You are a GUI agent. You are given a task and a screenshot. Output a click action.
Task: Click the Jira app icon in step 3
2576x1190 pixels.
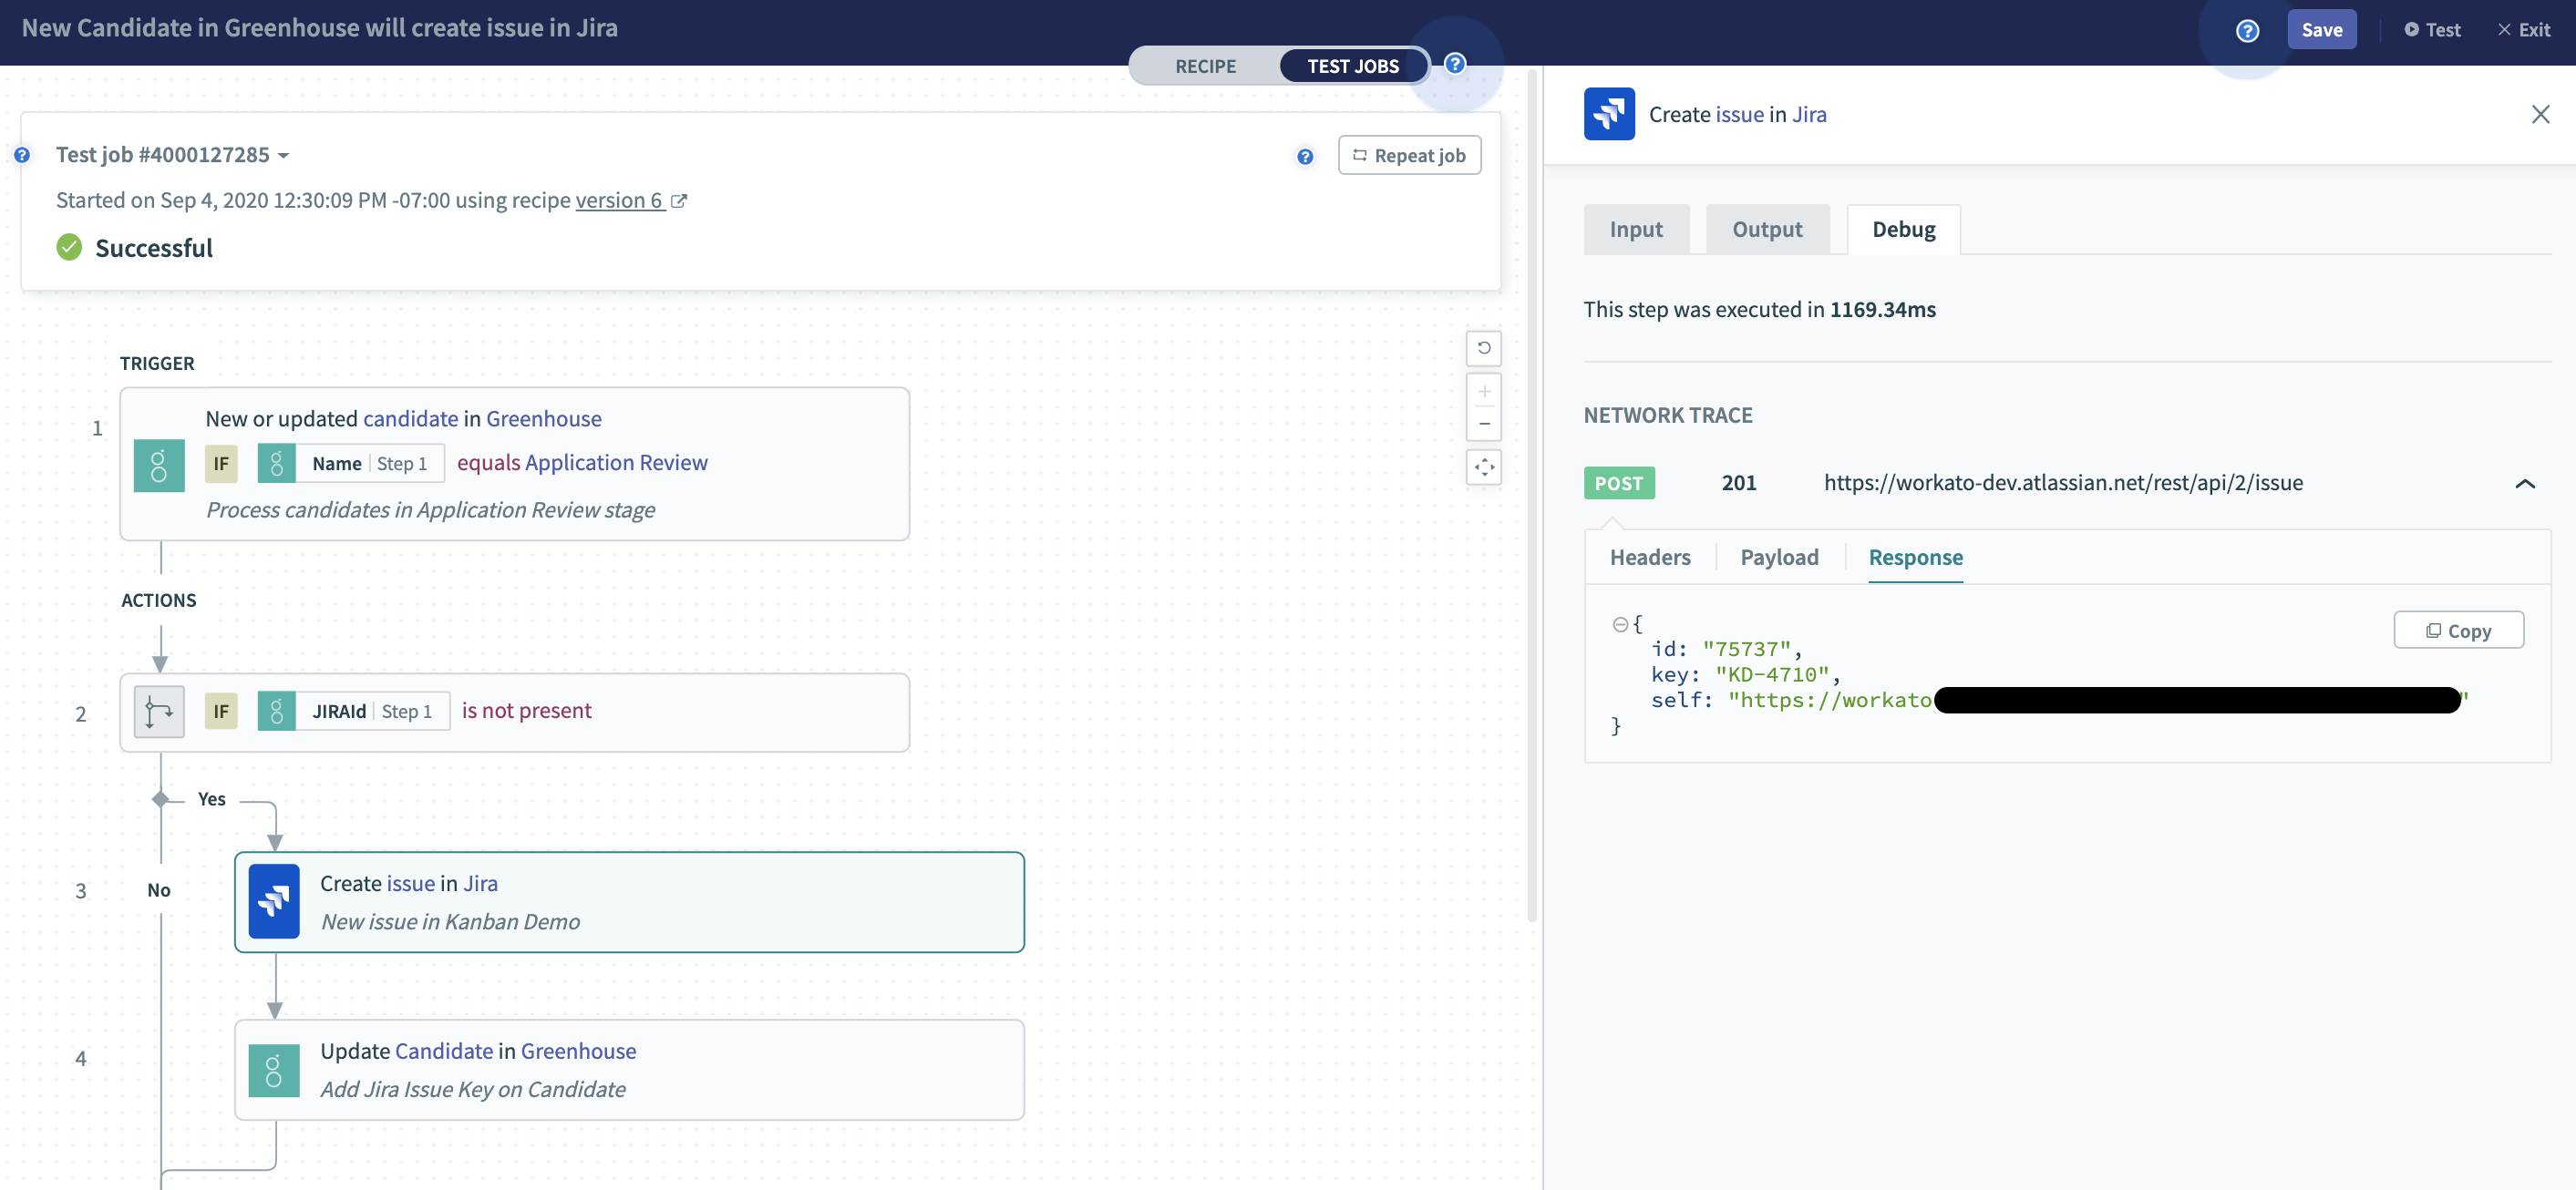coord(273,901)
